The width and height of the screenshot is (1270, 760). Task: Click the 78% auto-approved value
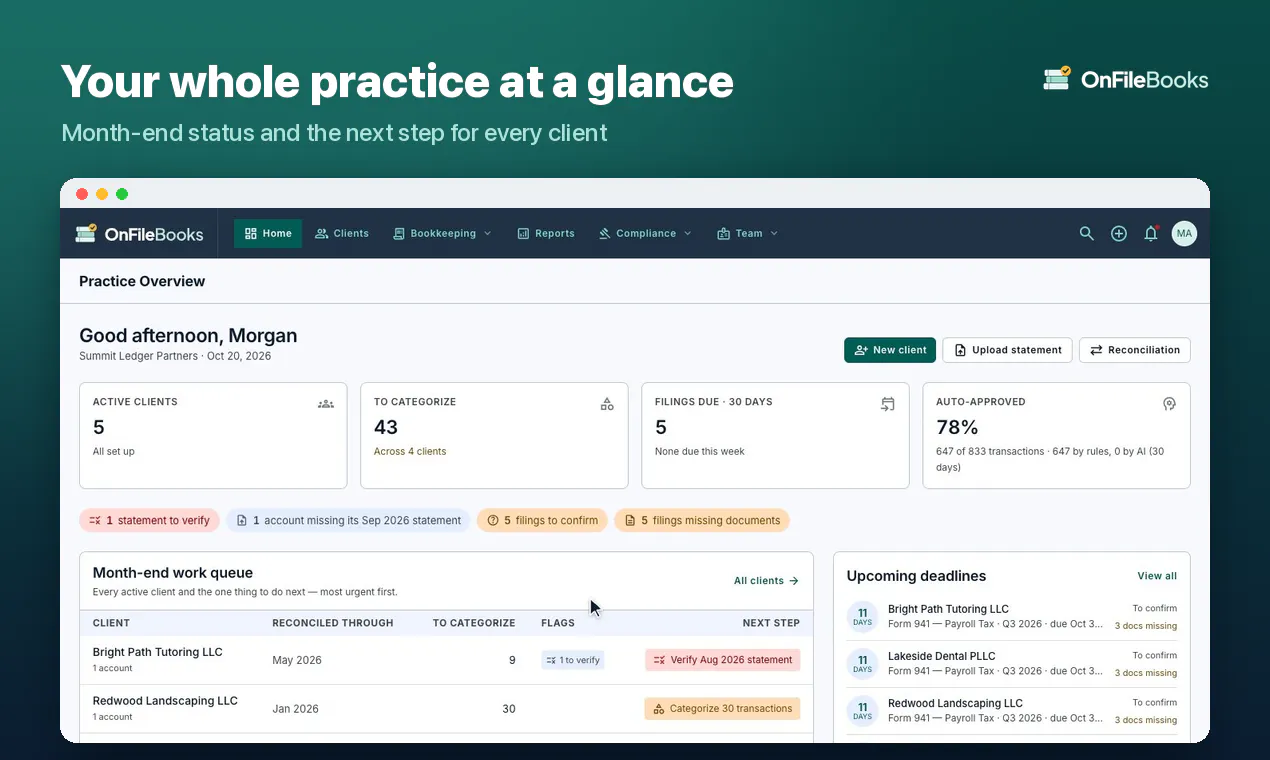(x=957, y=427)
